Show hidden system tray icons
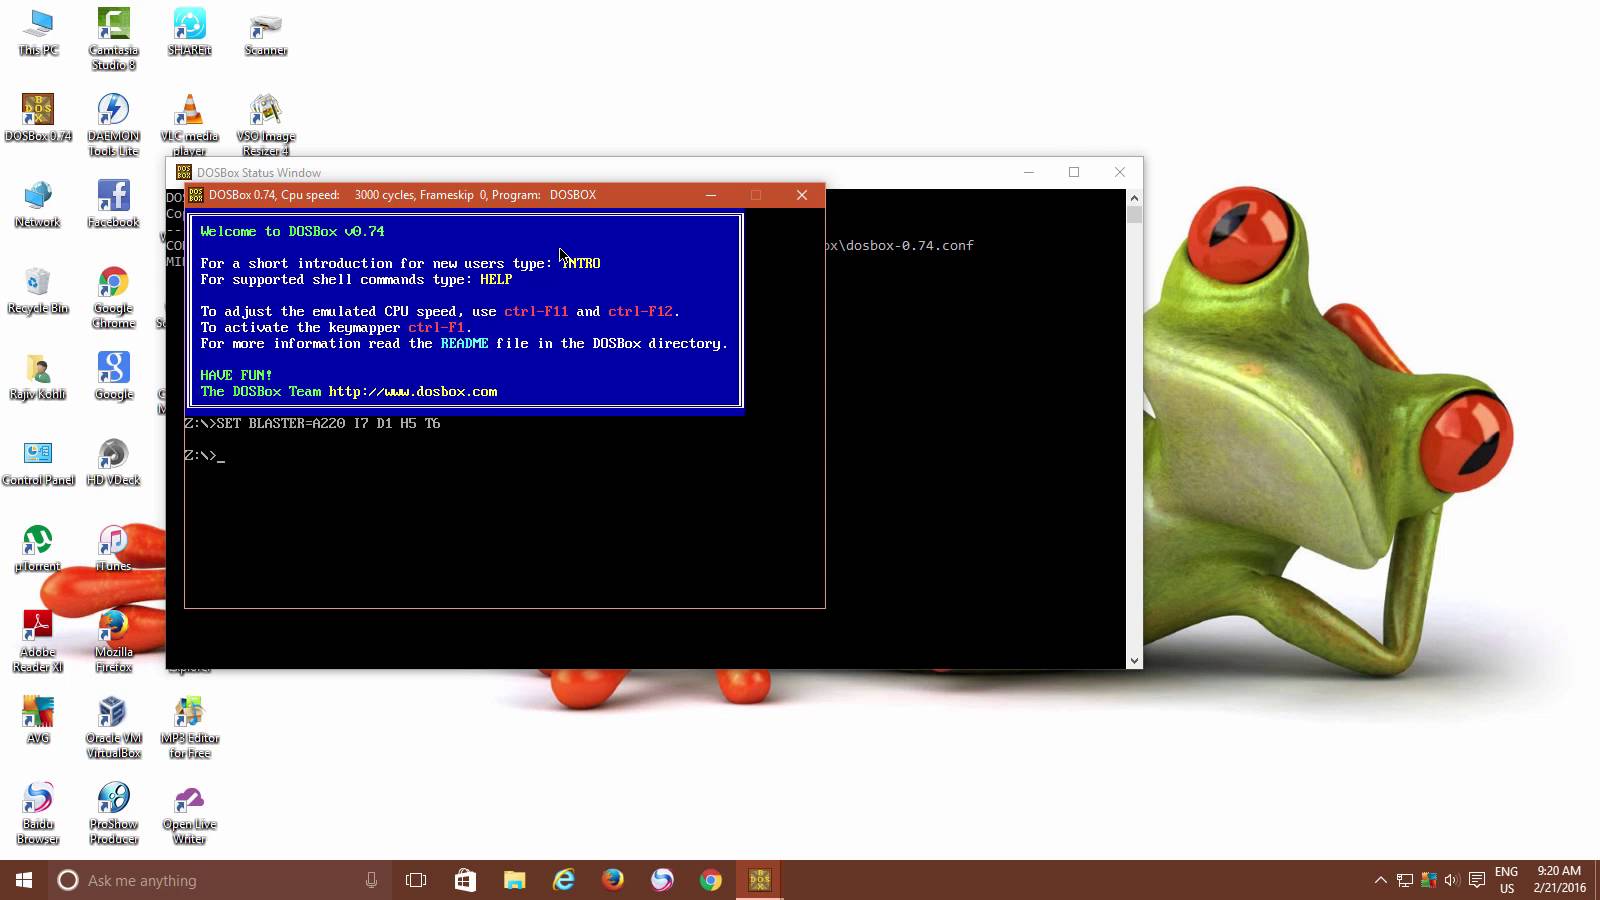The image size is (1600, 900). 1380,880
